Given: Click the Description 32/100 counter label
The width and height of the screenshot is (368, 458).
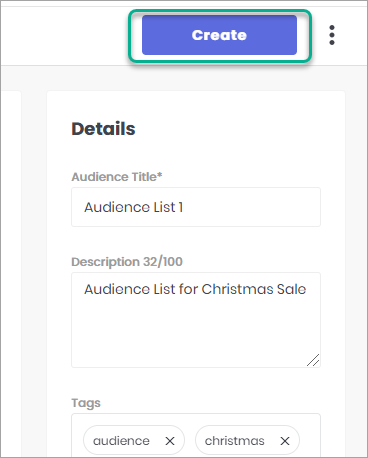Looking at the screenshot, I should (127, 262).
